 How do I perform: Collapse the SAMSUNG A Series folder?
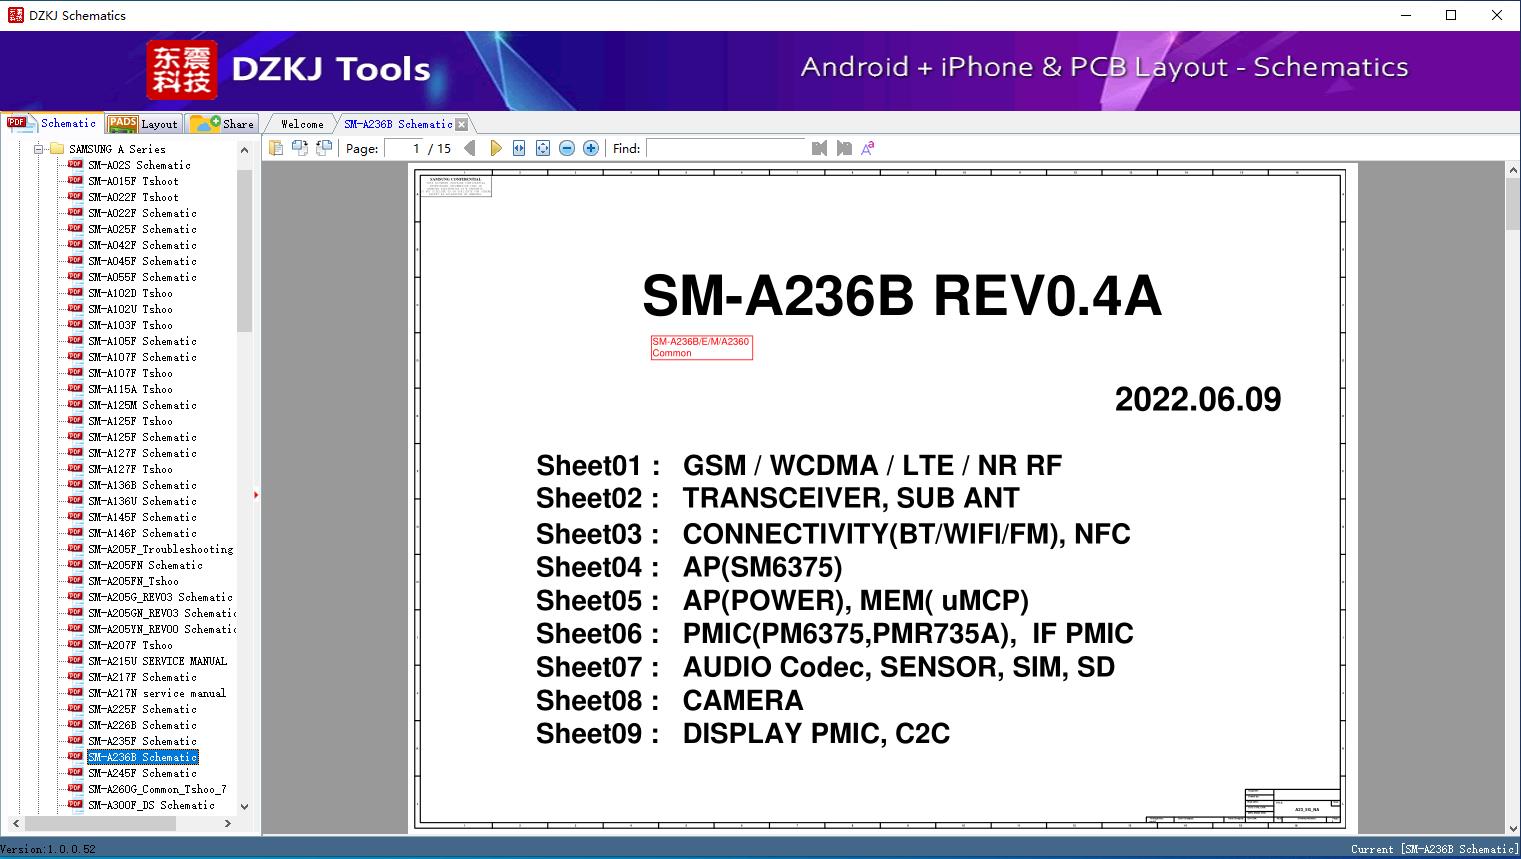pos(39,149)
